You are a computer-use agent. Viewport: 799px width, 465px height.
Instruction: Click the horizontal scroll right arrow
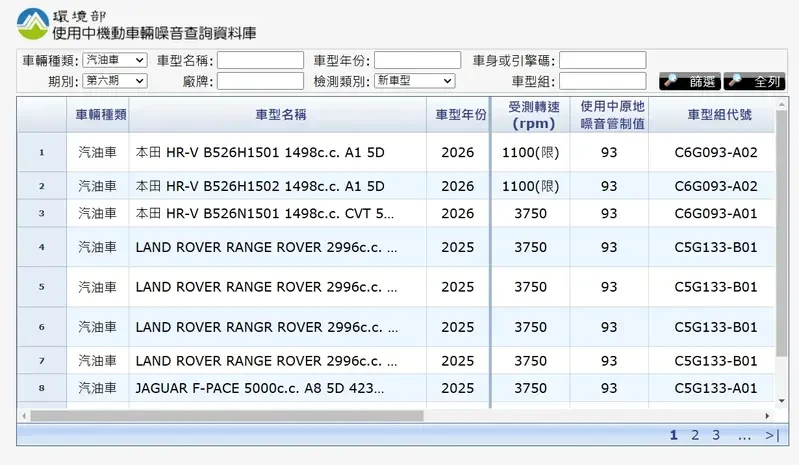[767, 416]
